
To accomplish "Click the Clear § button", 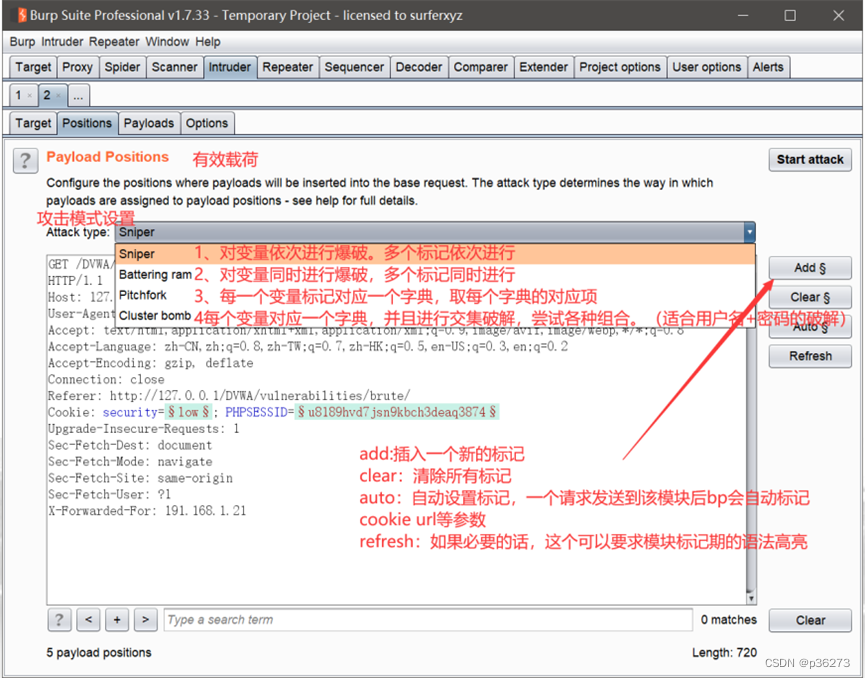I will (x=810, y=297).
